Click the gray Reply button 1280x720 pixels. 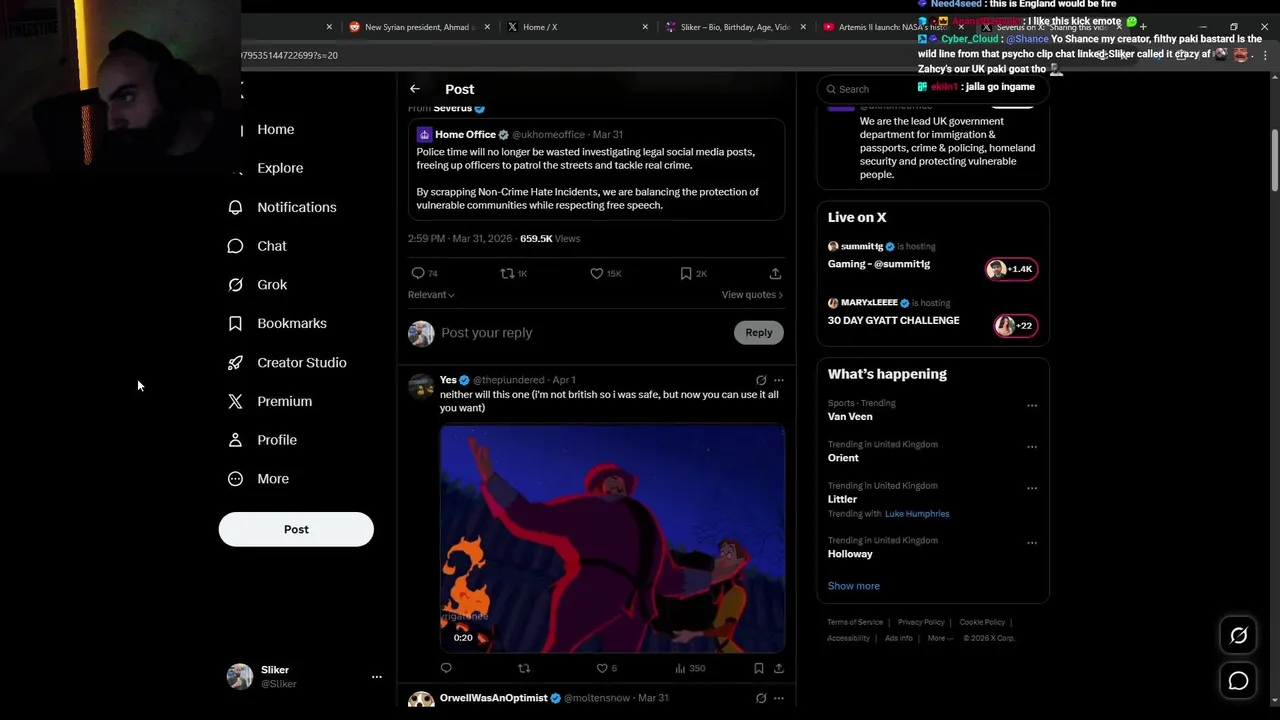coord(759,333)
